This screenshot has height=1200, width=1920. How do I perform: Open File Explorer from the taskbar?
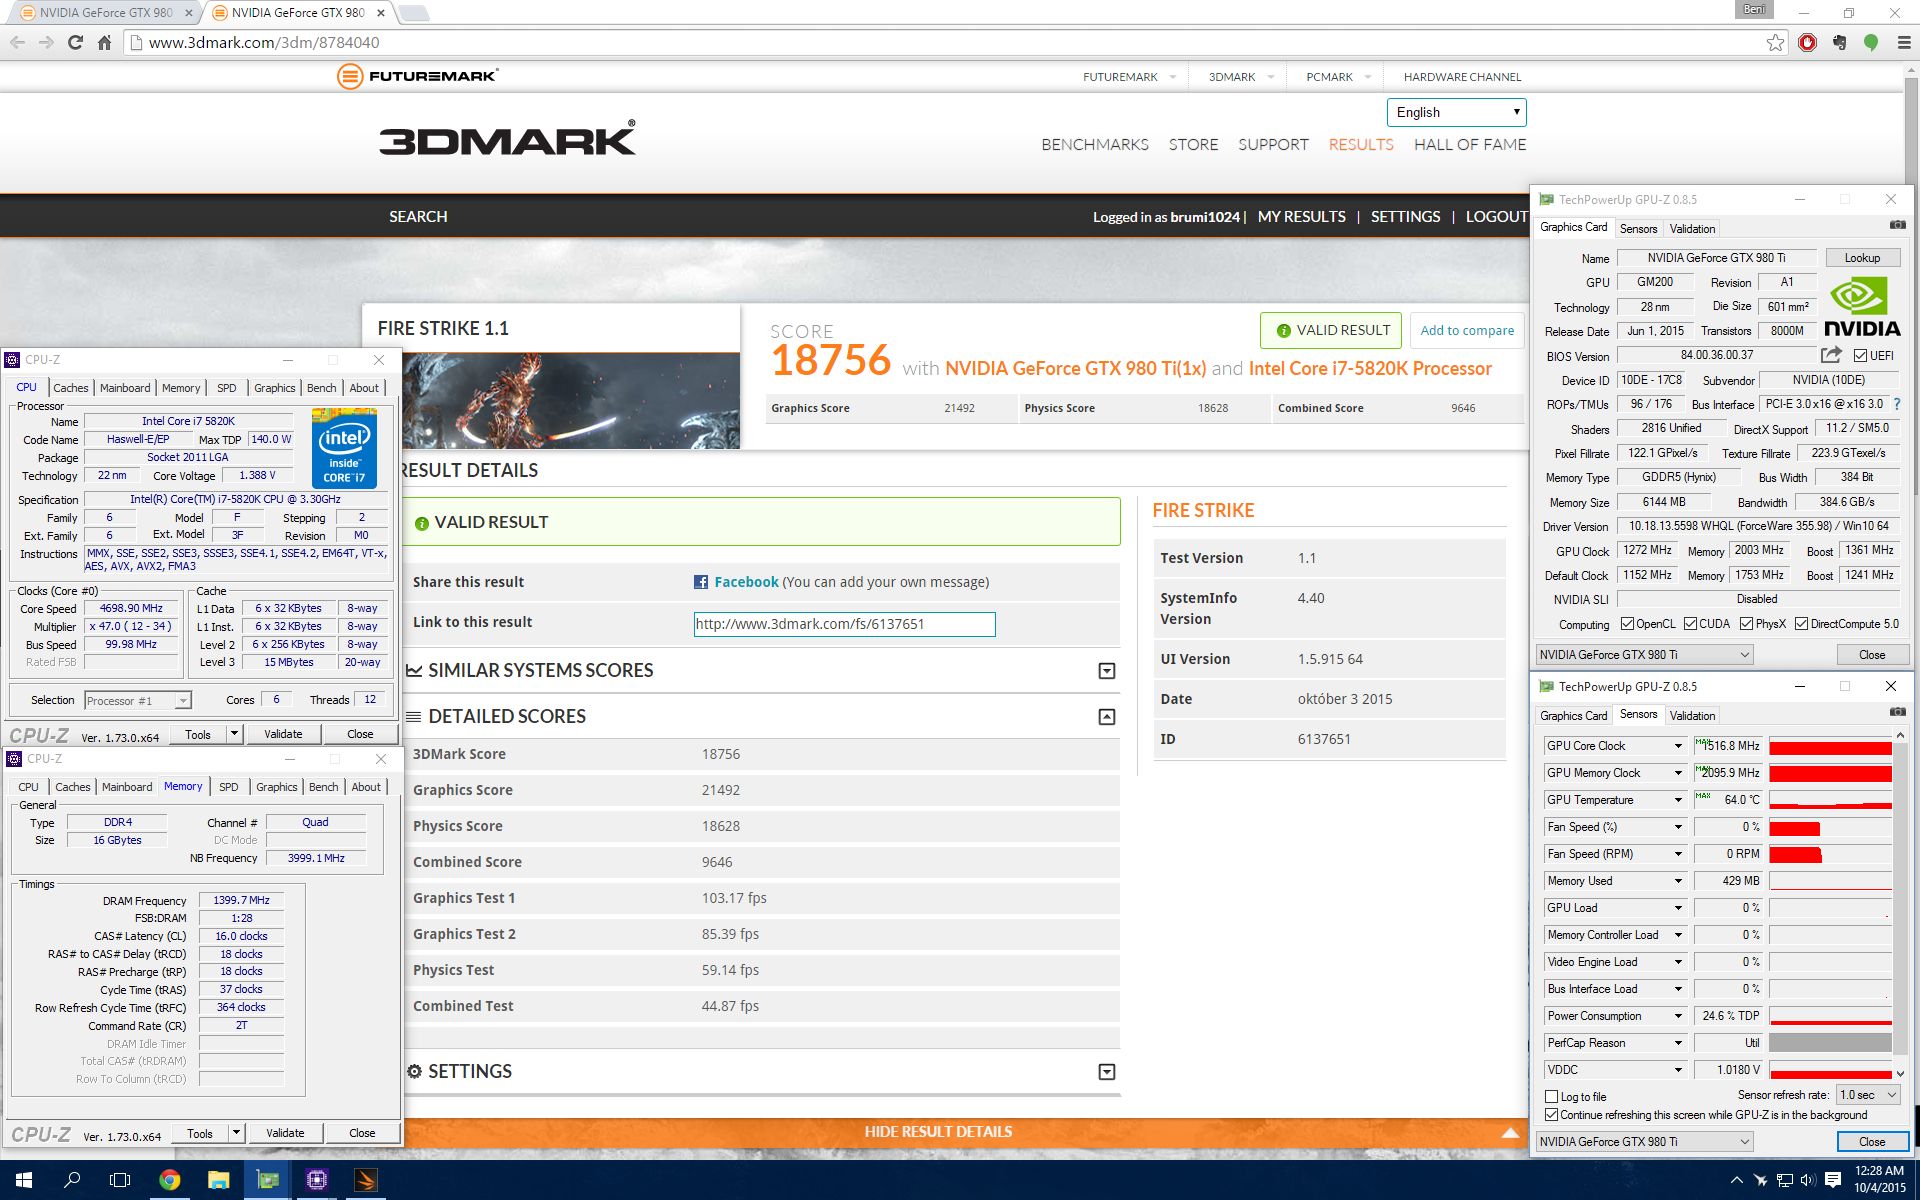pyautogui.click(x=218, y=1180)
